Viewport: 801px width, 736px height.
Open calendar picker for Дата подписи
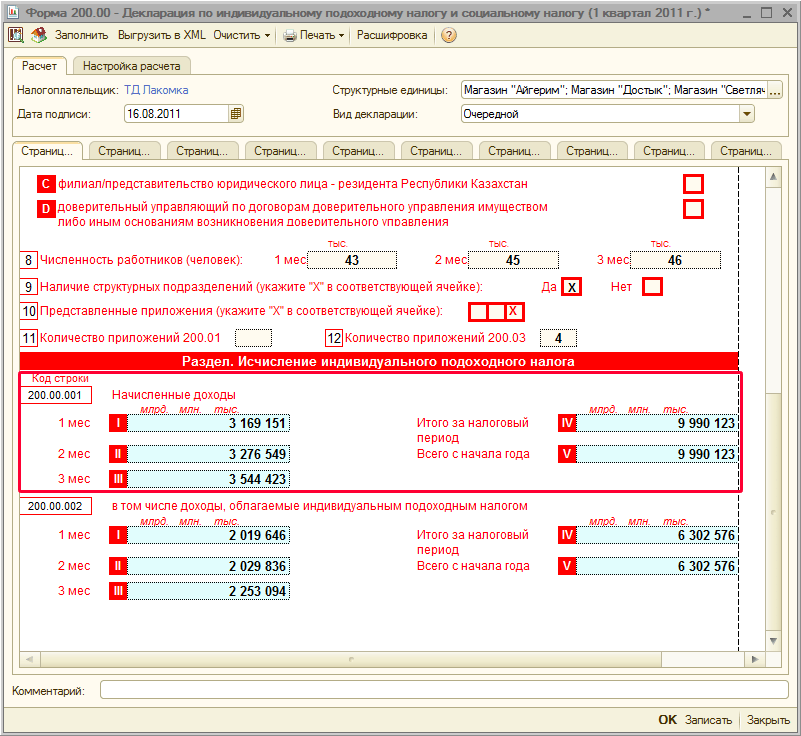click(237, 114)
